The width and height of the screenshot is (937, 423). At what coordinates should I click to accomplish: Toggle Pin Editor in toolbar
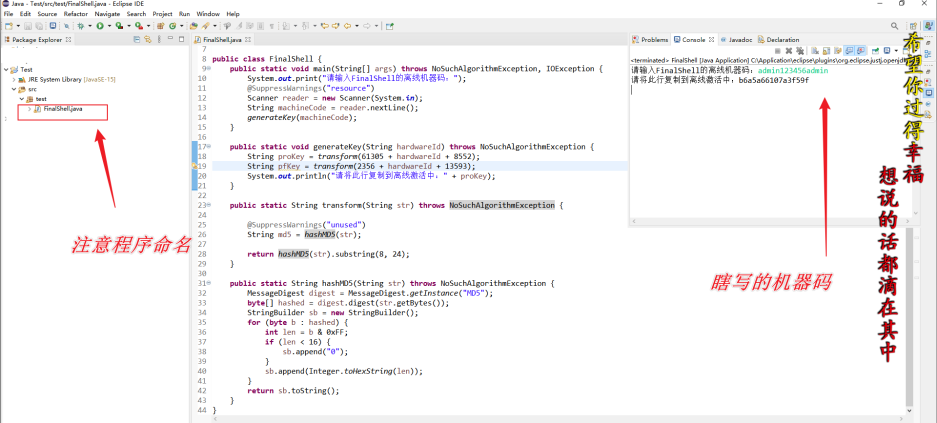[390, 26]
